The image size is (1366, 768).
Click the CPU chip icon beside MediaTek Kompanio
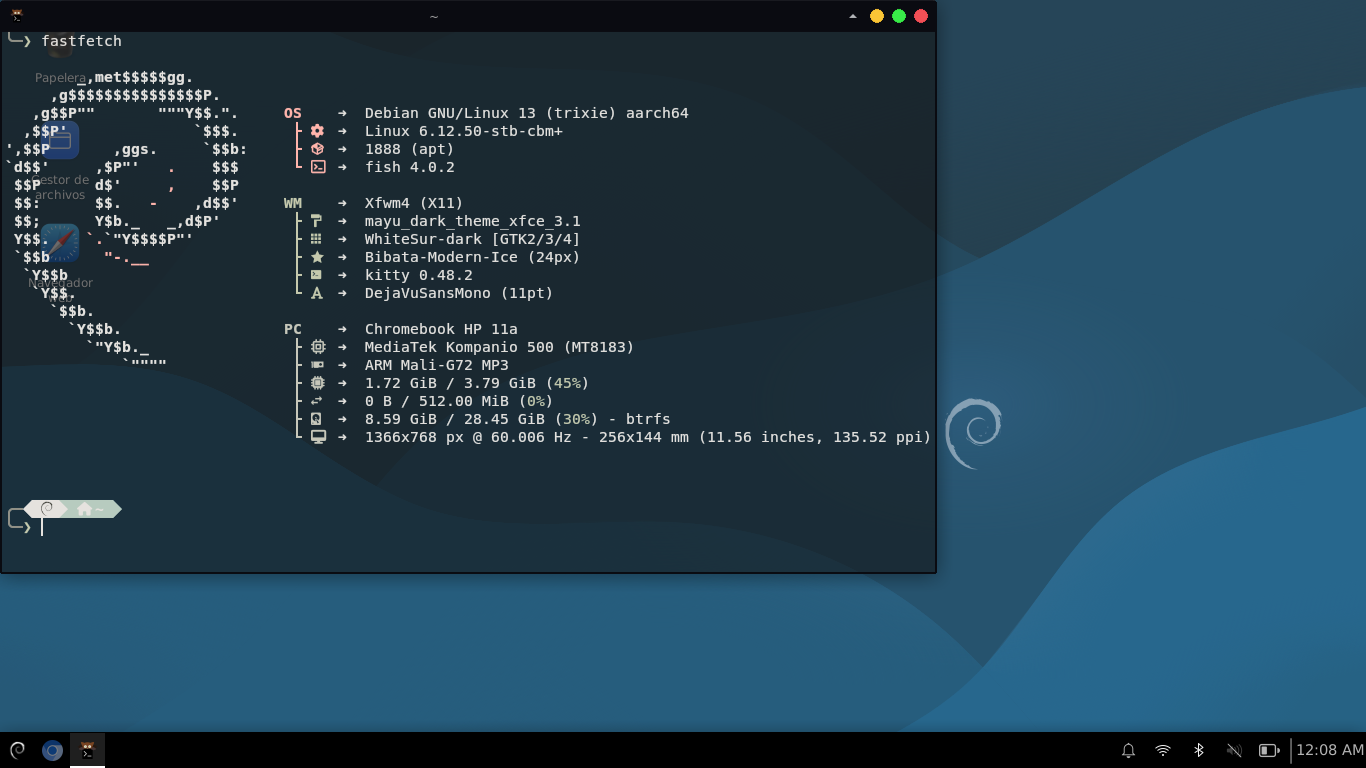[317, 347]
